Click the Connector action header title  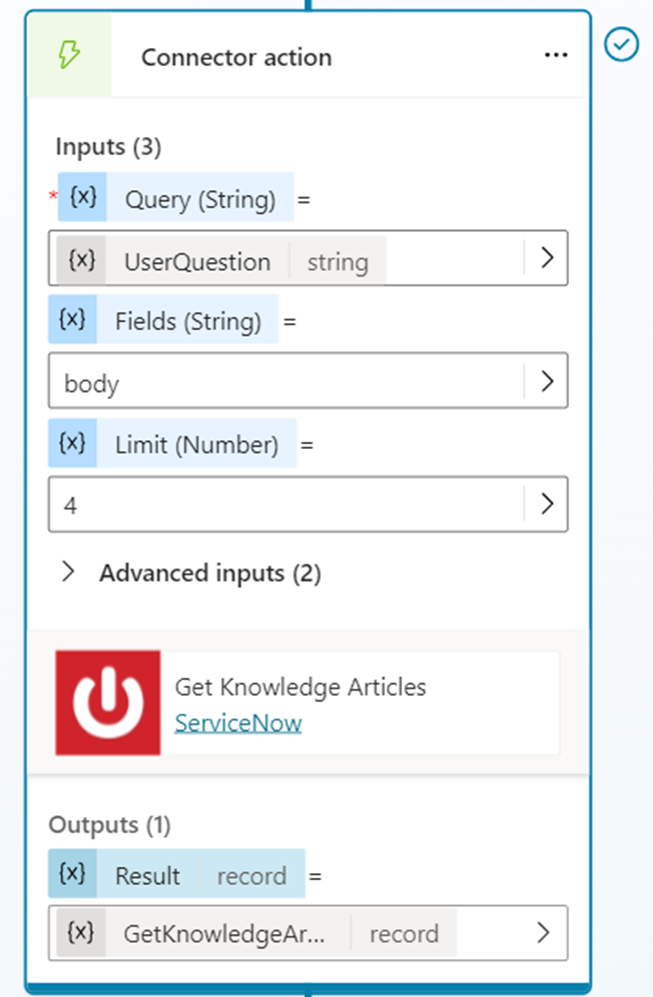(x=236, y=57)
